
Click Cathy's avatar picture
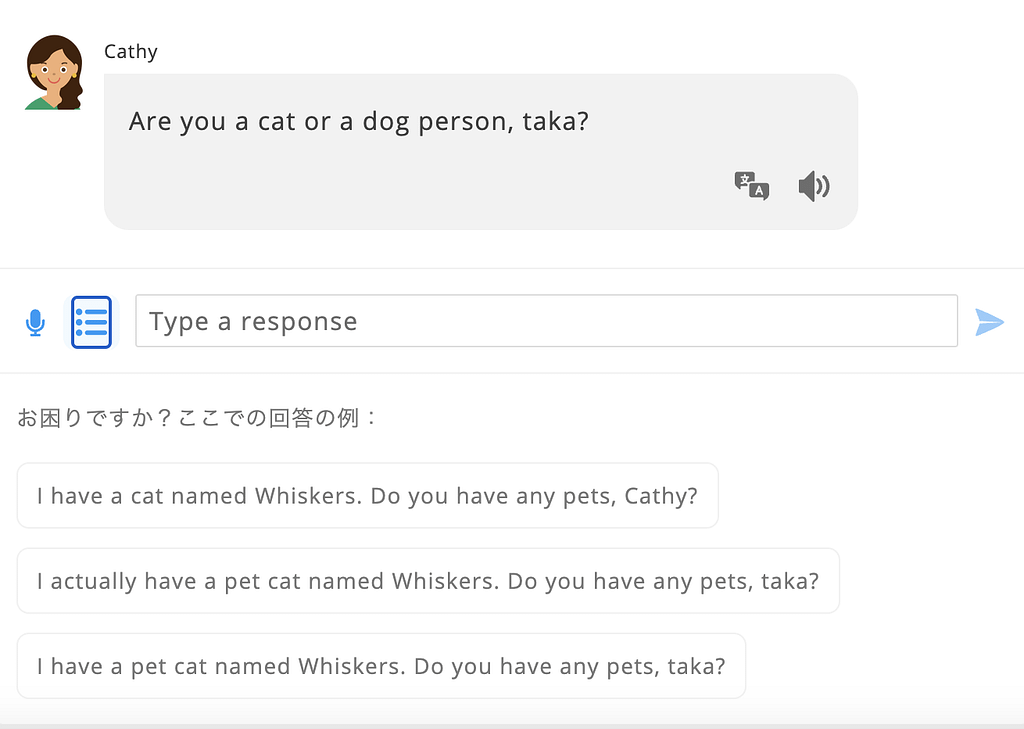click(x=54, y=73)
